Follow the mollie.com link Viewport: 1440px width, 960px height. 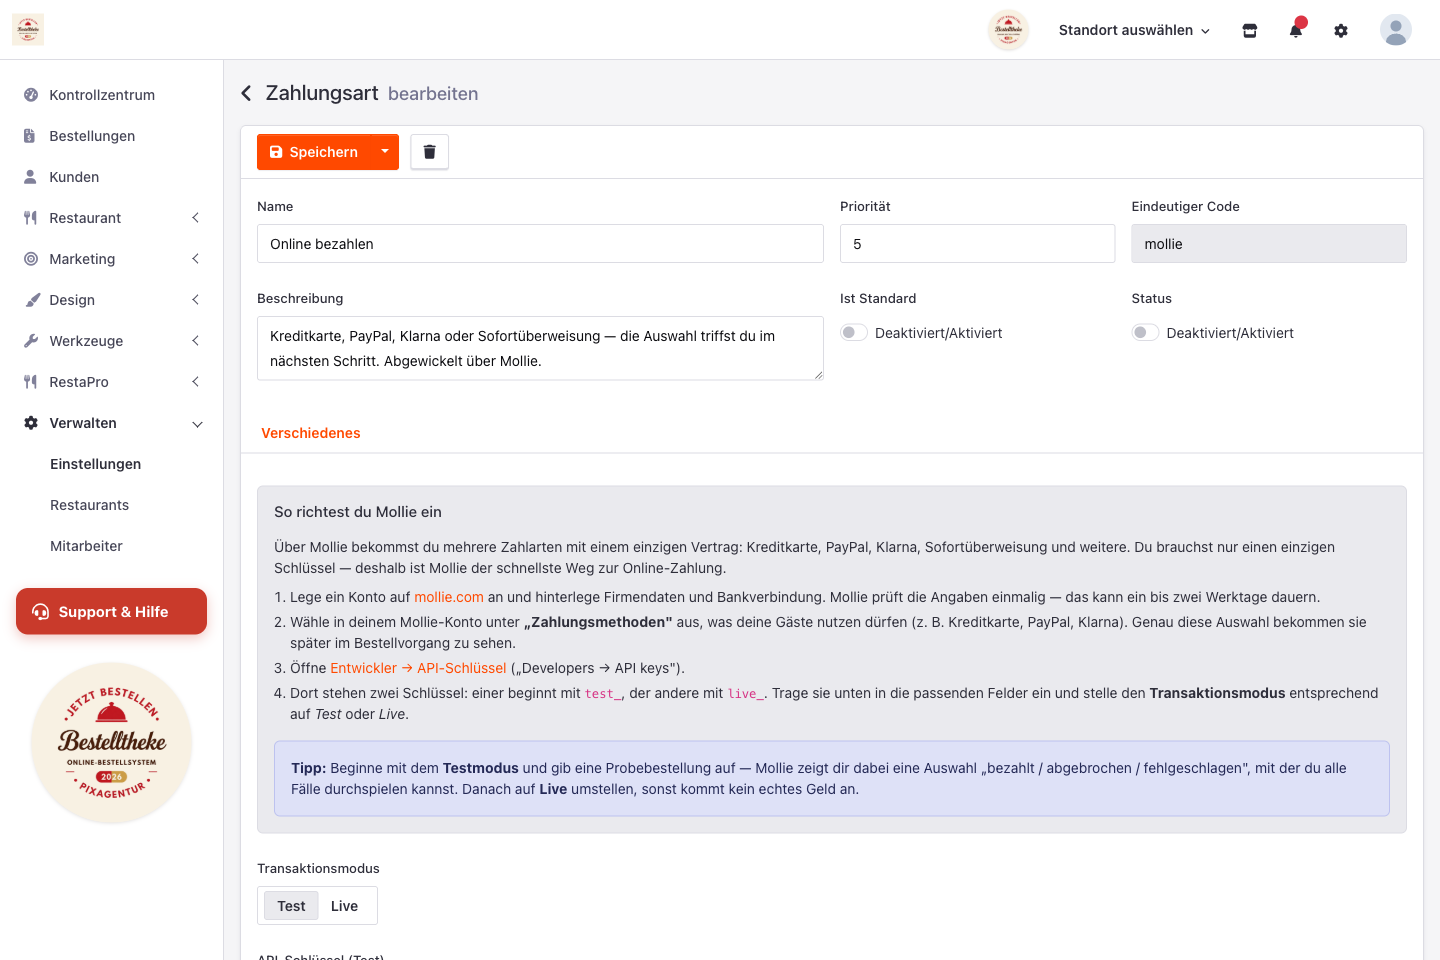click(449, 597)
